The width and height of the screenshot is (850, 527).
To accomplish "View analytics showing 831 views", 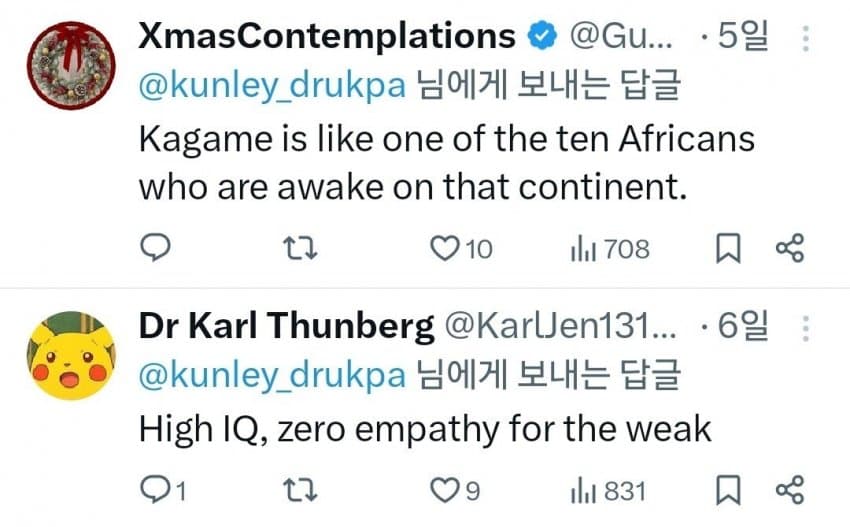I will pos(582,490).
